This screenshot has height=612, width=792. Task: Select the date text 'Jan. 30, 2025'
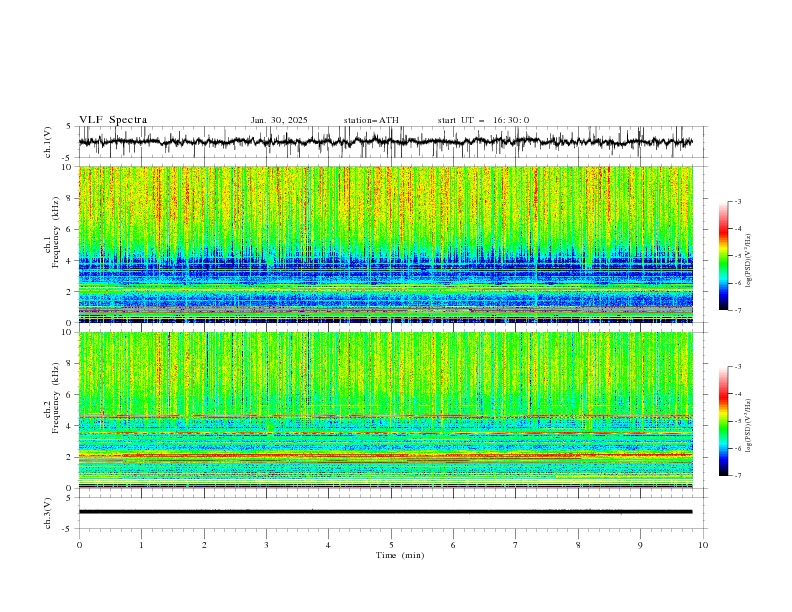279,120
